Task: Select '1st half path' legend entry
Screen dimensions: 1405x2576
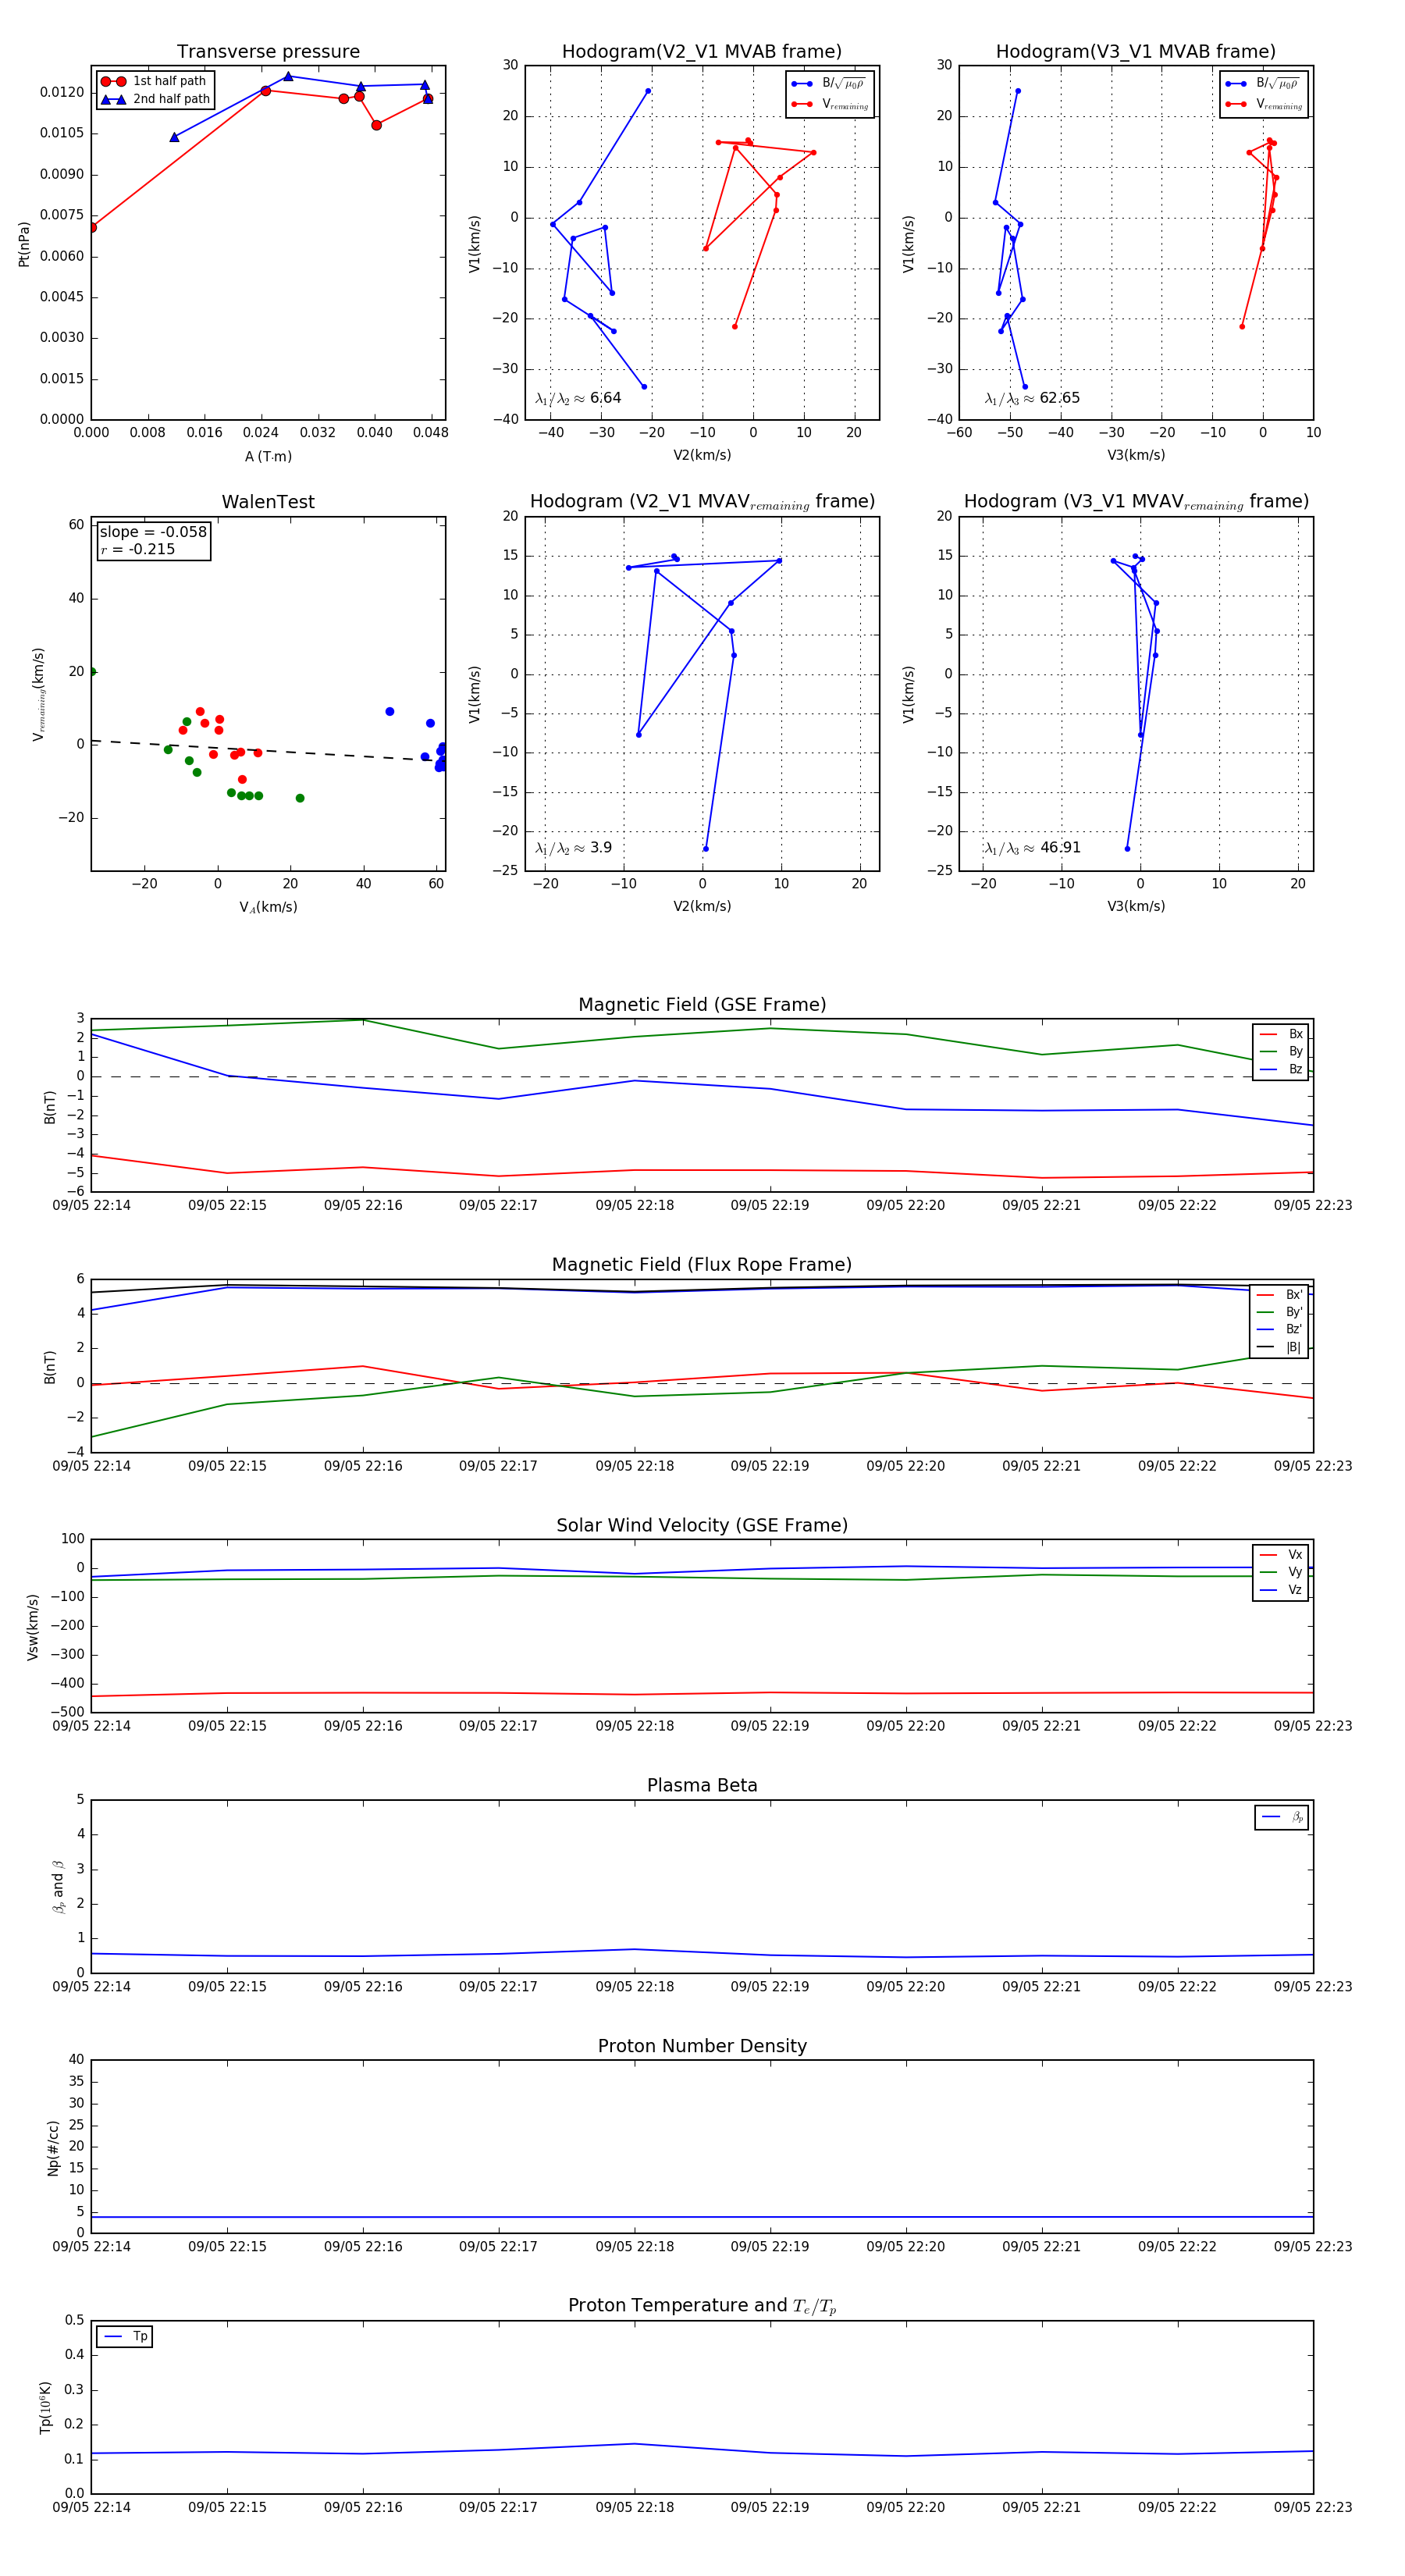Action: pos(155,81)
